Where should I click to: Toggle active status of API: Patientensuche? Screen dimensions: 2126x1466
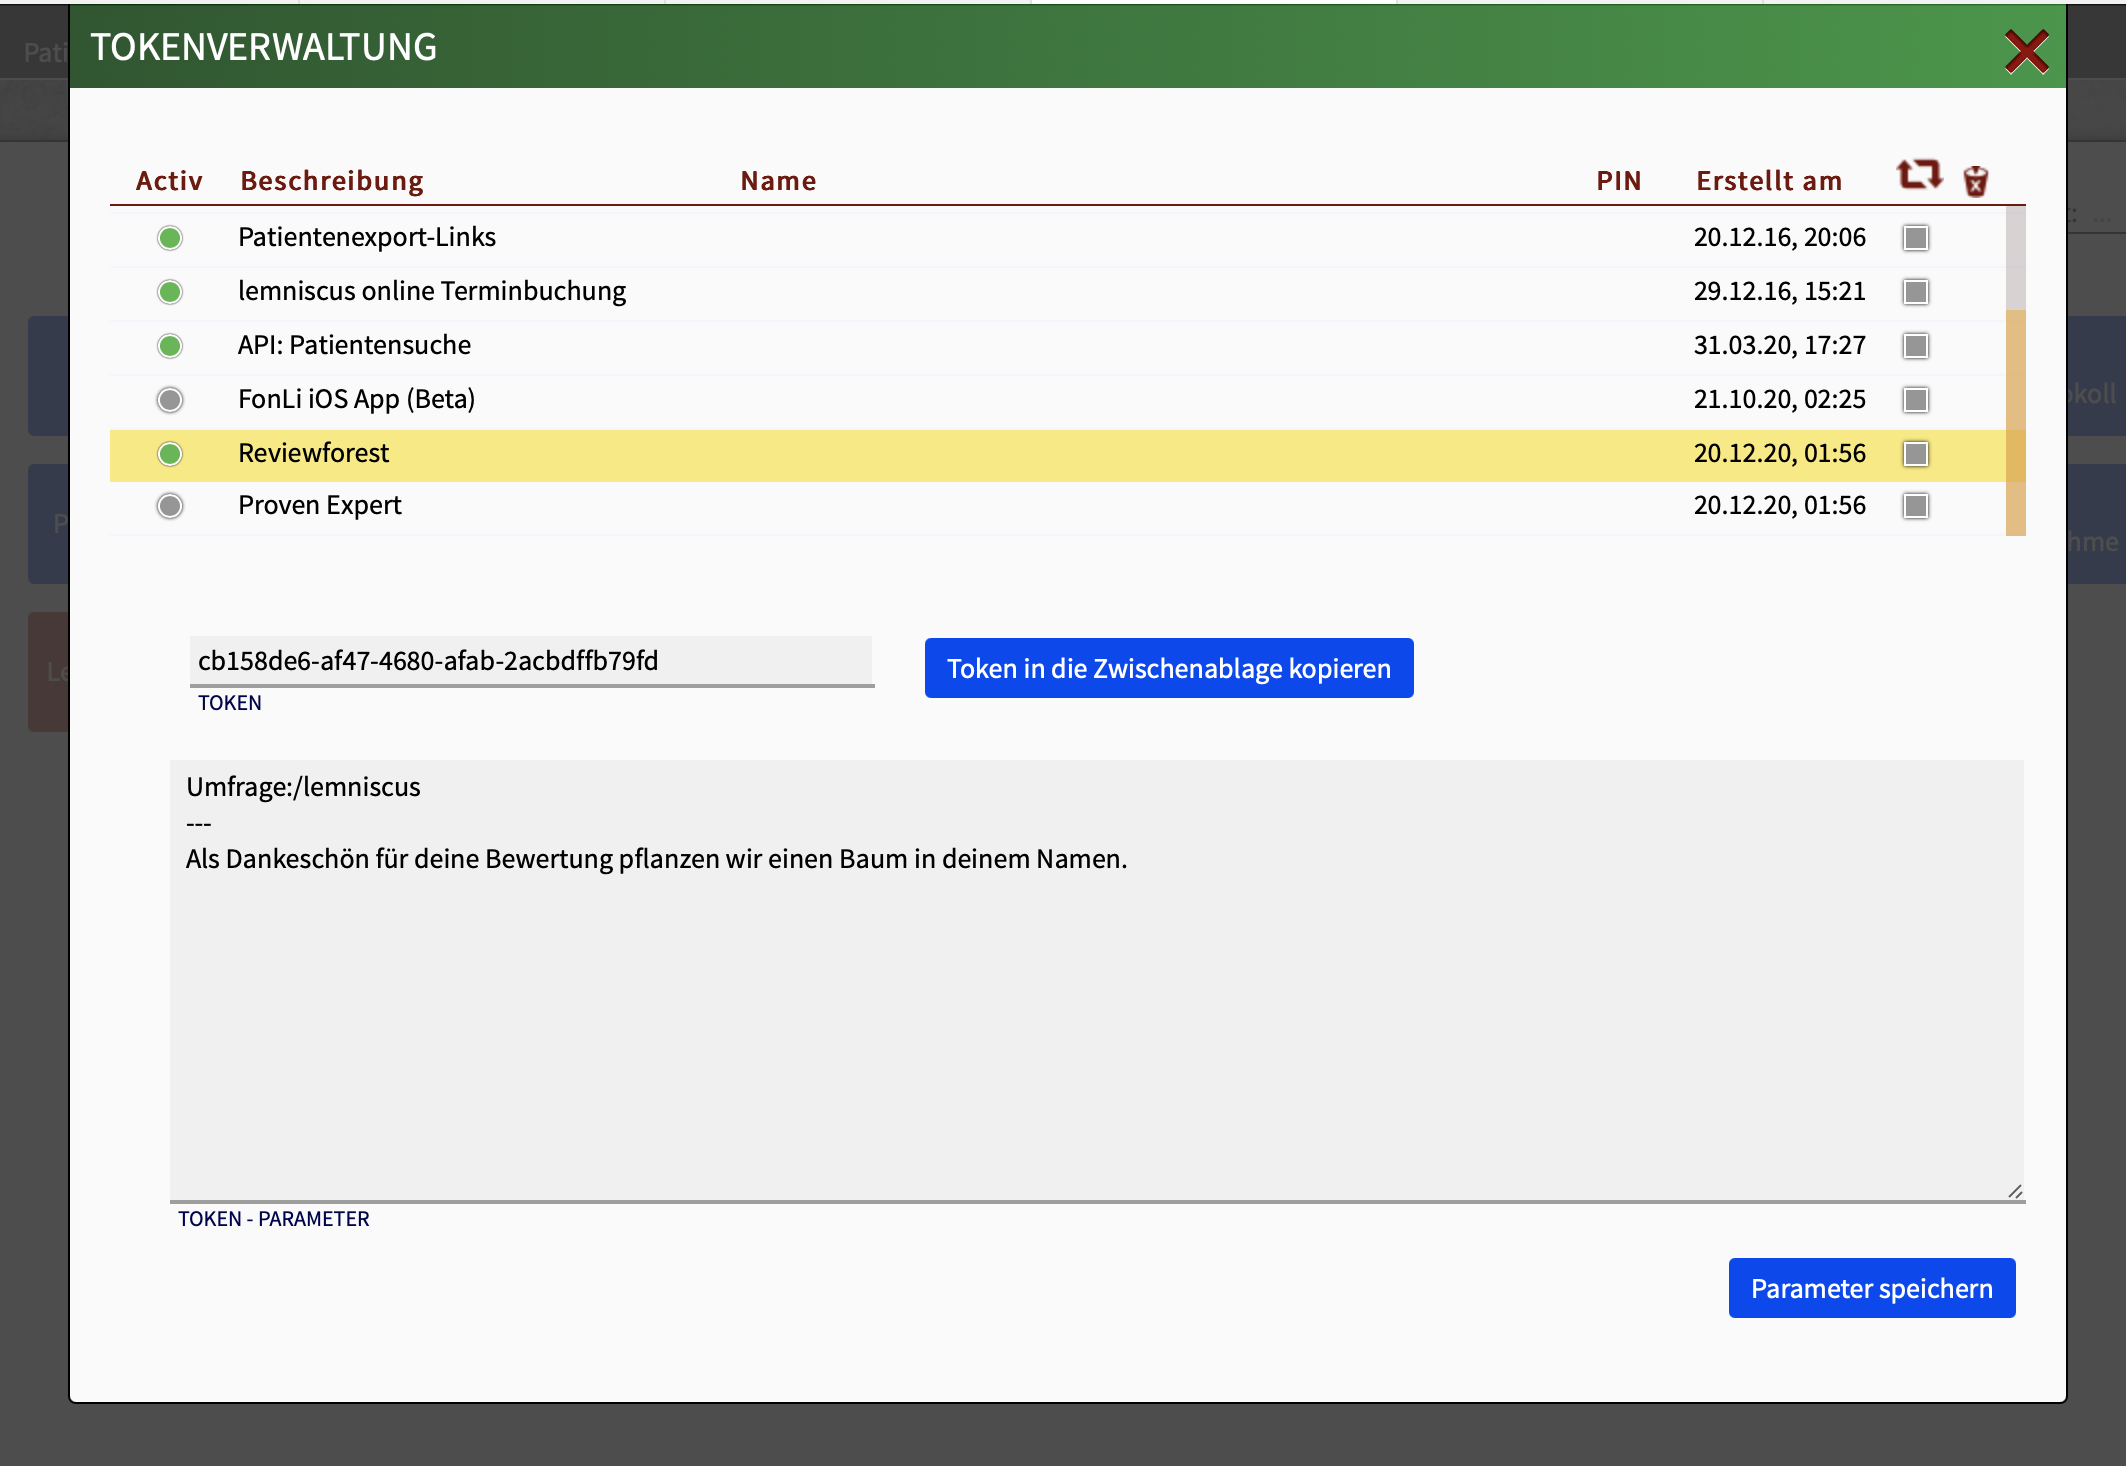[170, 346]
